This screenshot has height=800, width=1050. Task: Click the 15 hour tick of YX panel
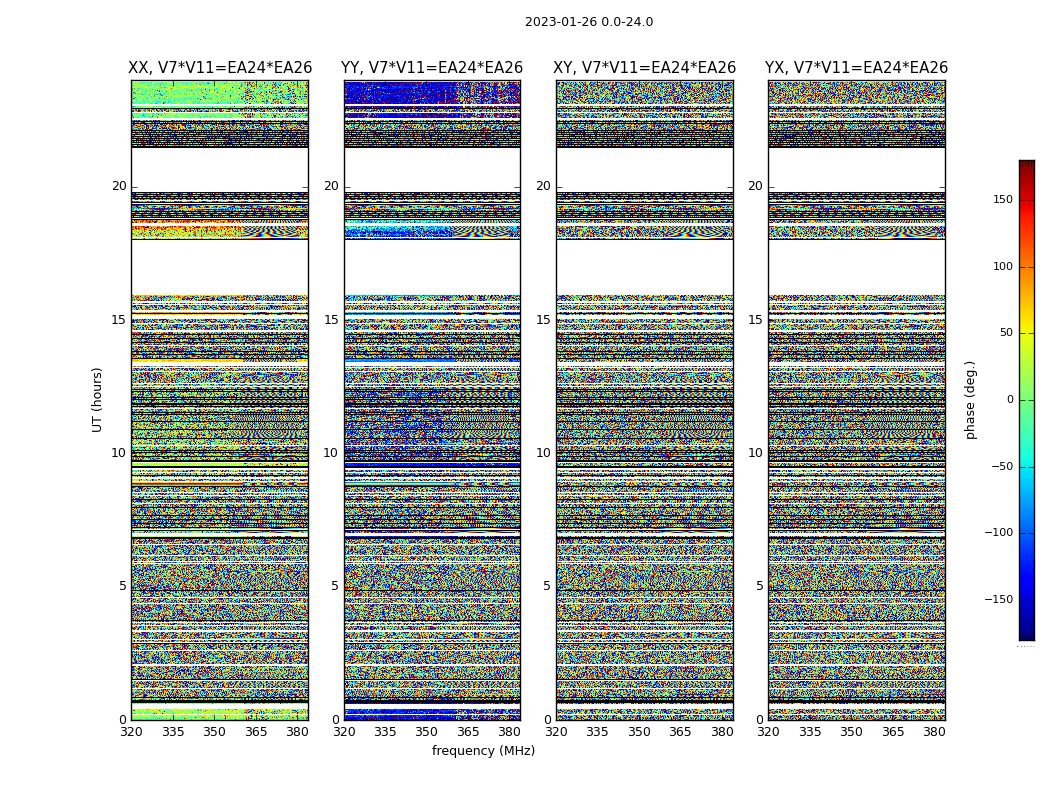click(x=756, y=320)
